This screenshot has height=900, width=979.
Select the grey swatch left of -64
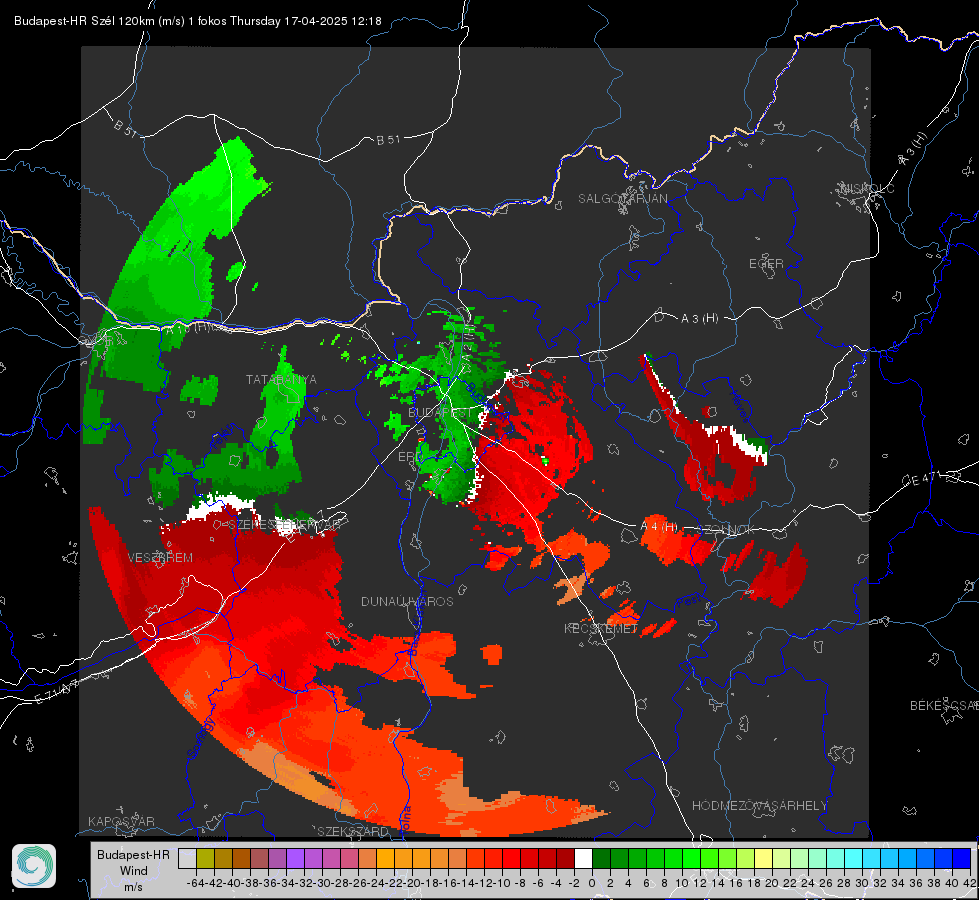187,858
